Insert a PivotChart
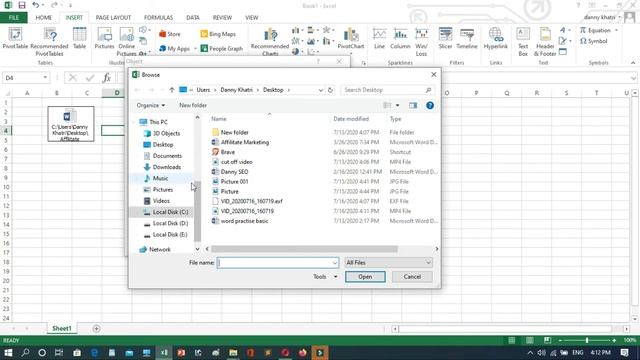The image size is (640, 360). coord(351,38)
